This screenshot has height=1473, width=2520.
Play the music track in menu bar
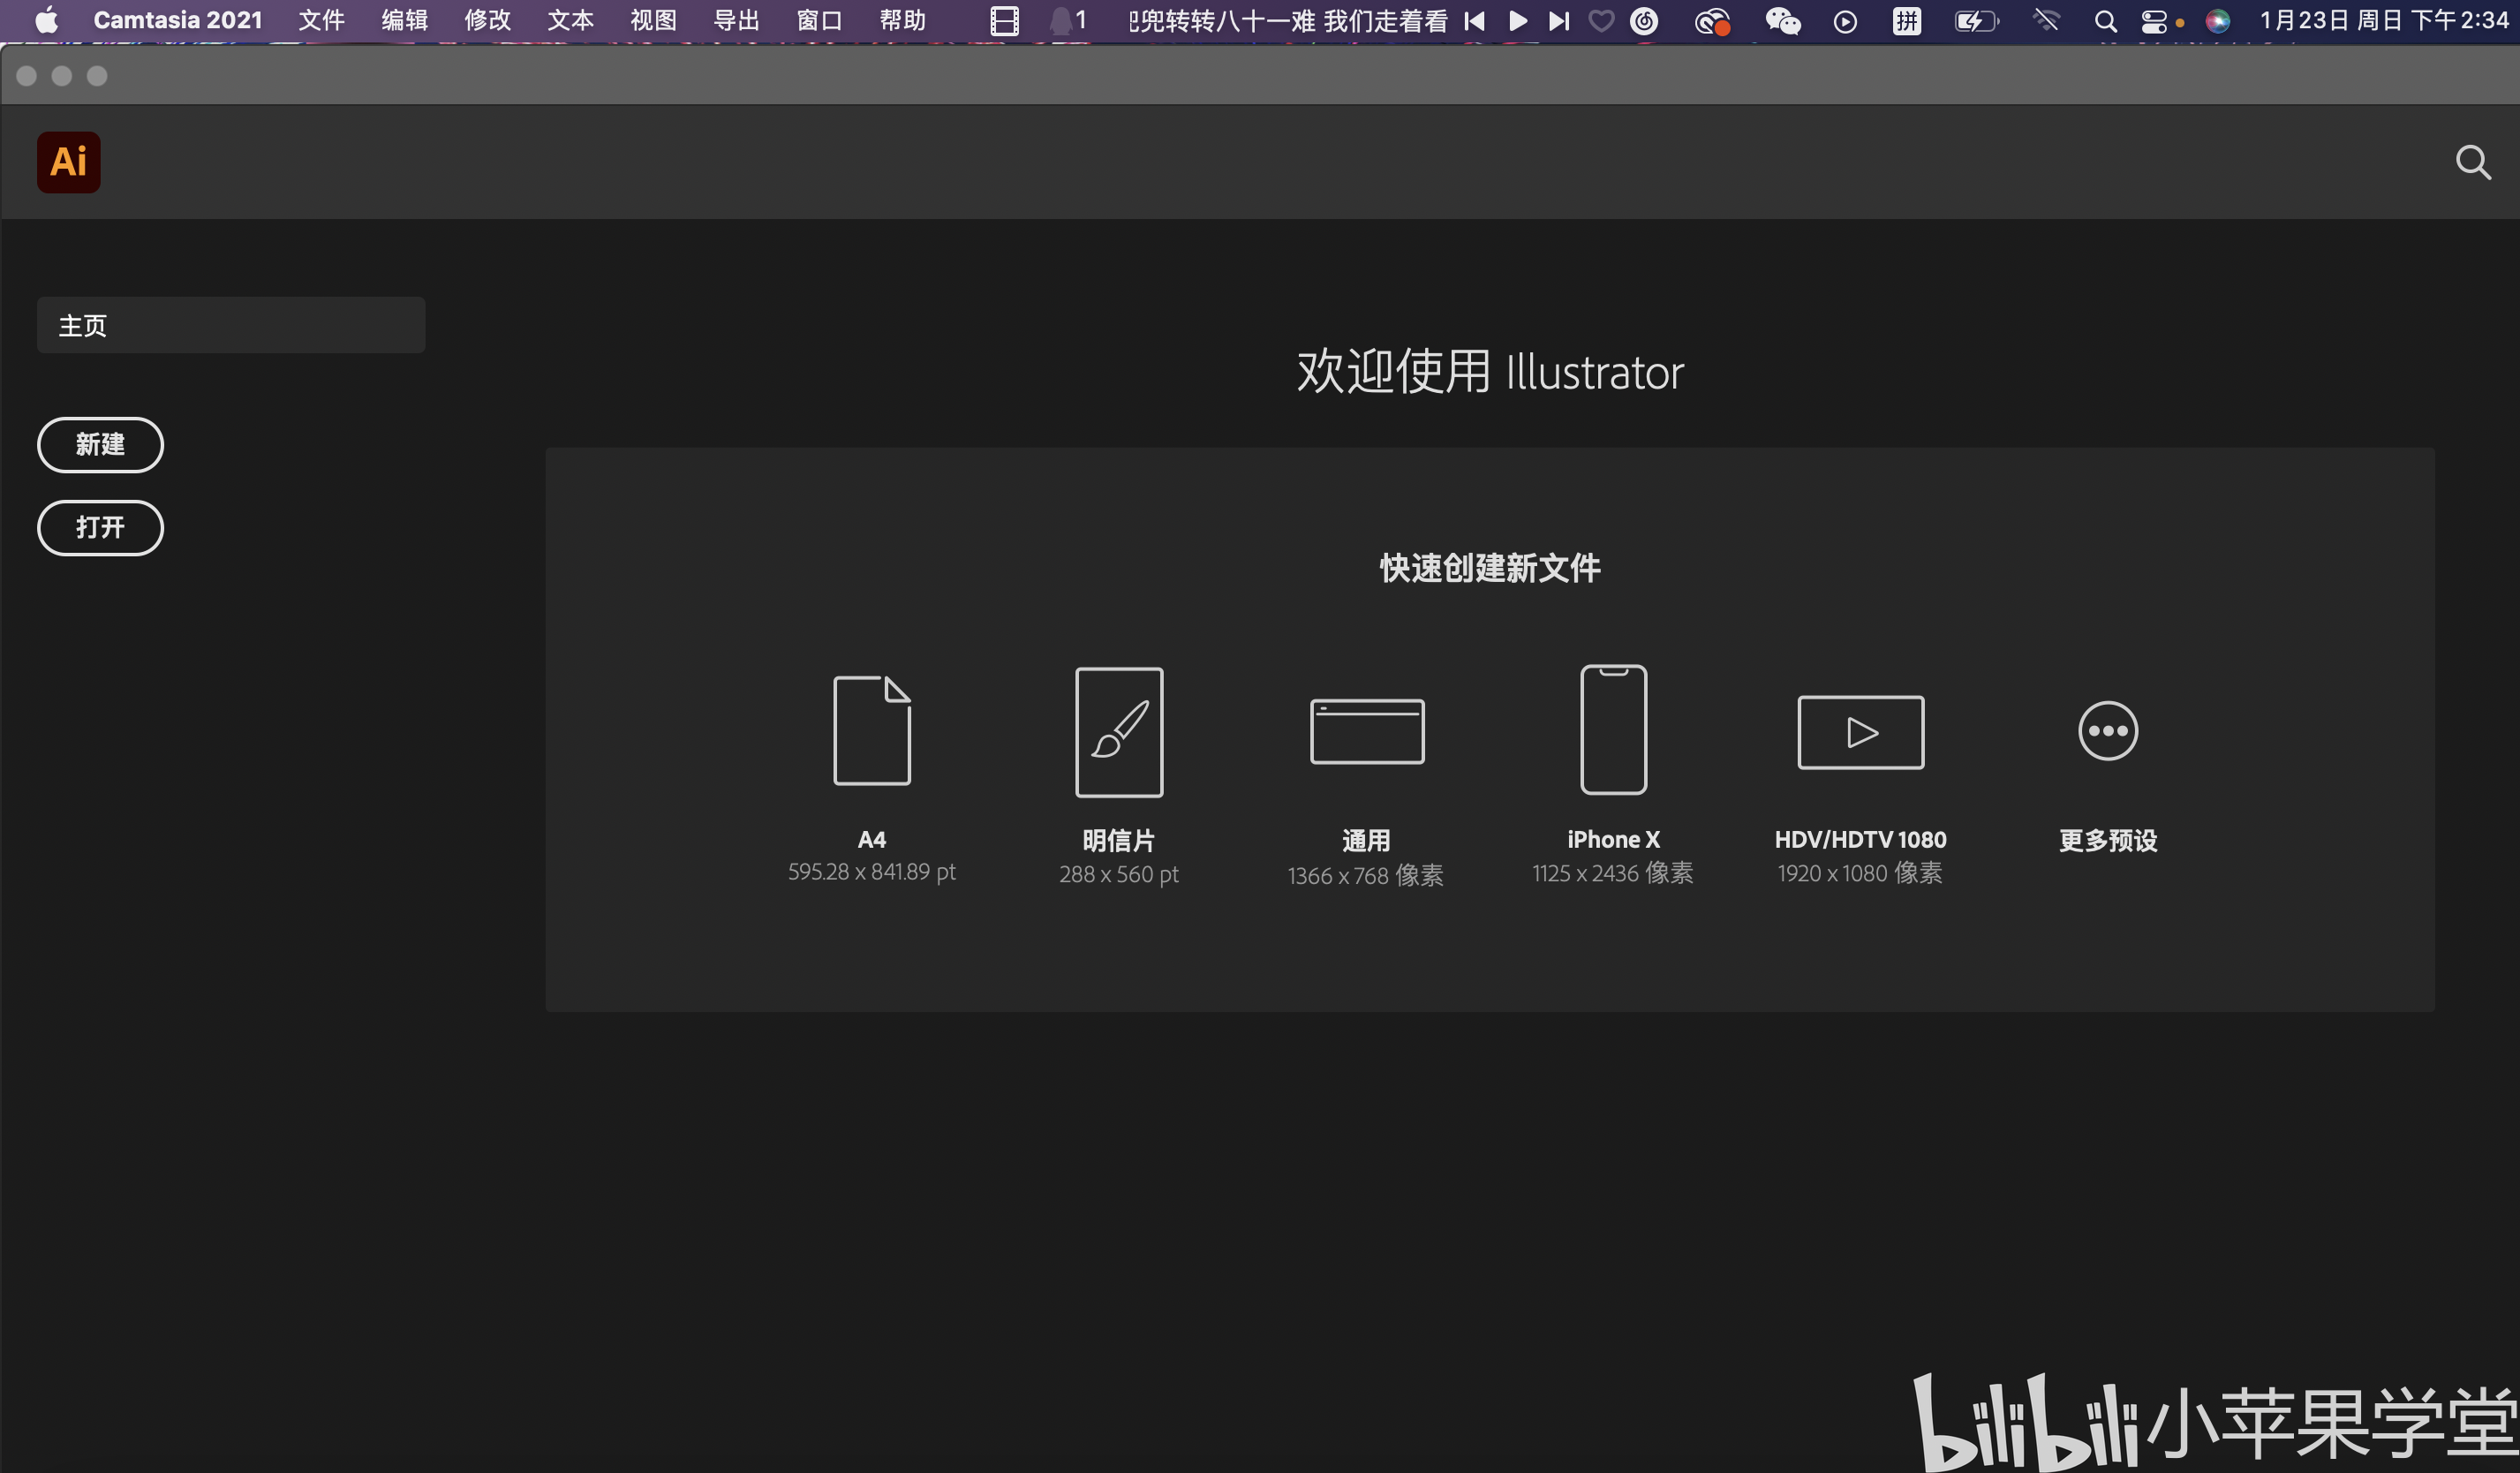(1517, 21)
